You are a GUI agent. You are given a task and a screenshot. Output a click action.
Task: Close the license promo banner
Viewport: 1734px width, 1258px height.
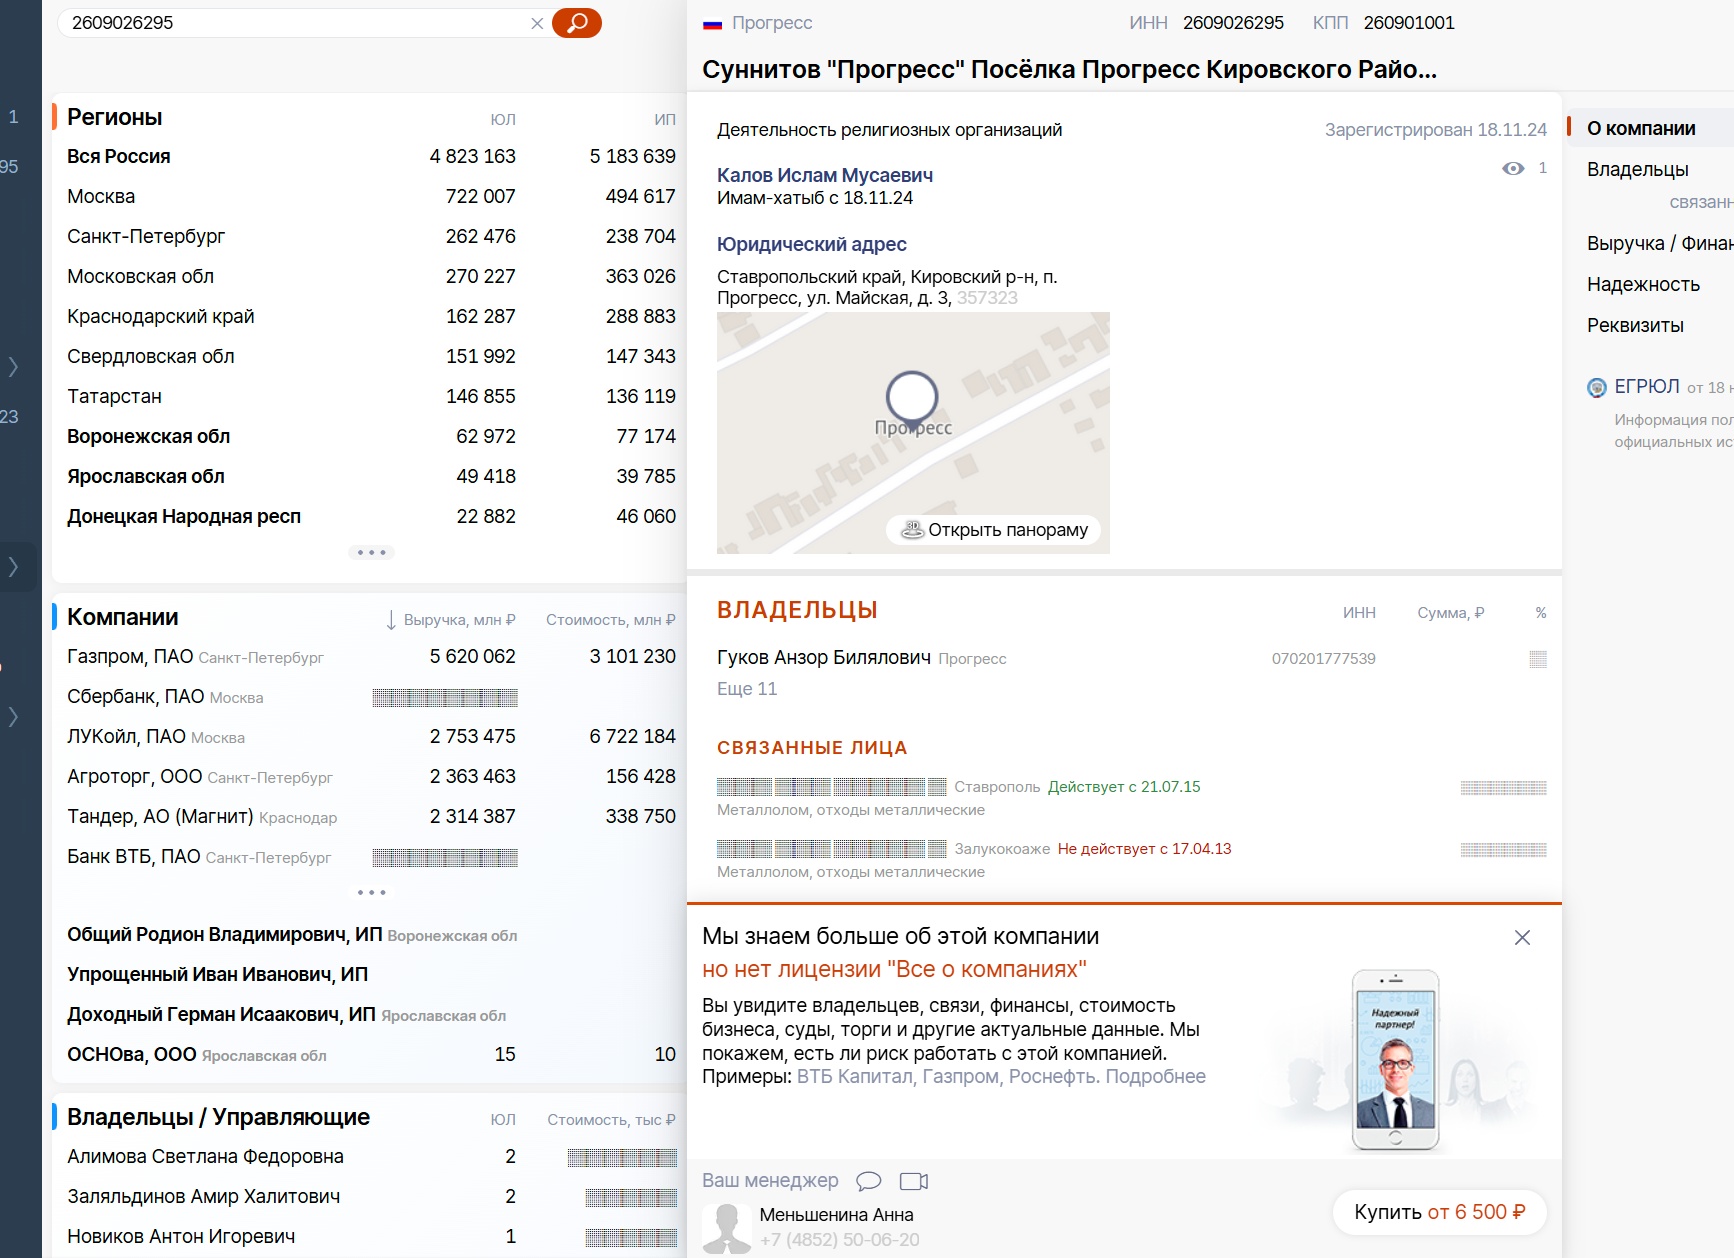[1522, 937]
